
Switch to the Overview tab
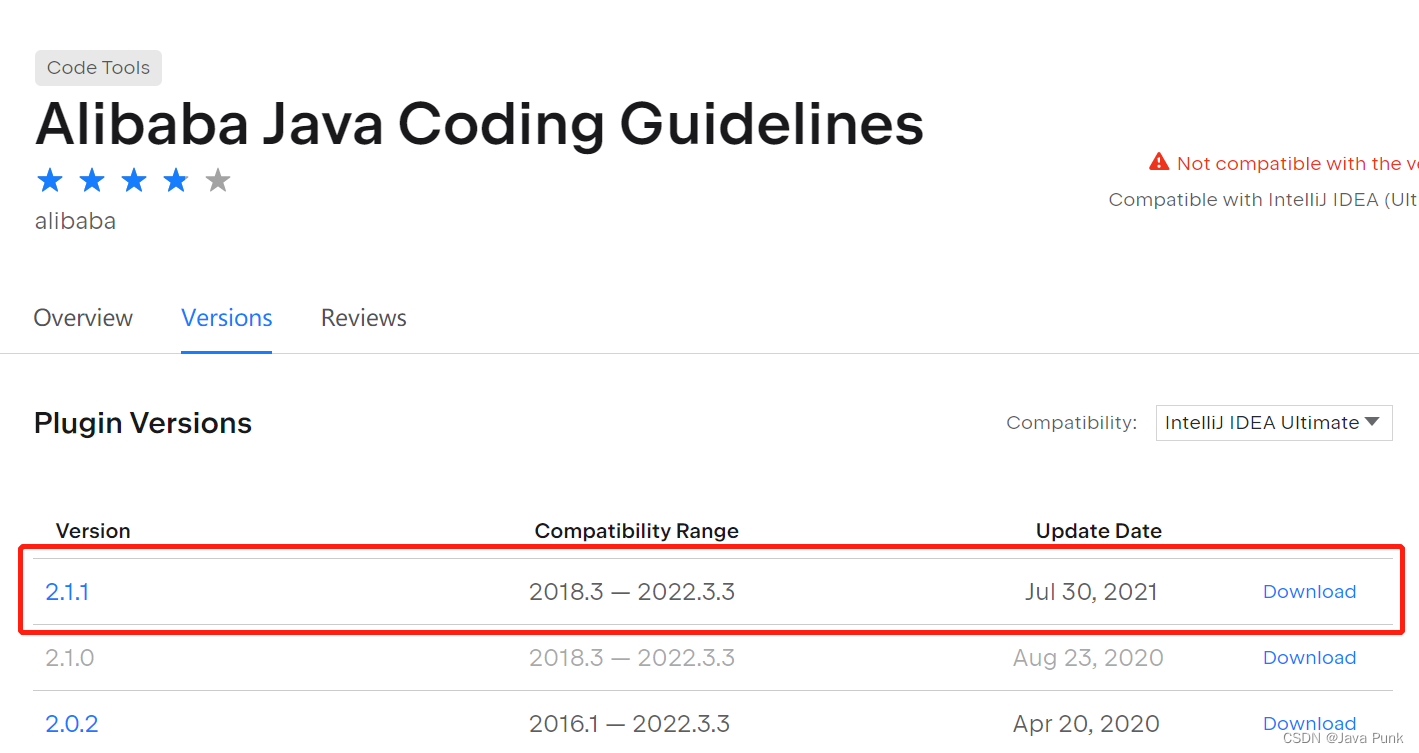83,317
